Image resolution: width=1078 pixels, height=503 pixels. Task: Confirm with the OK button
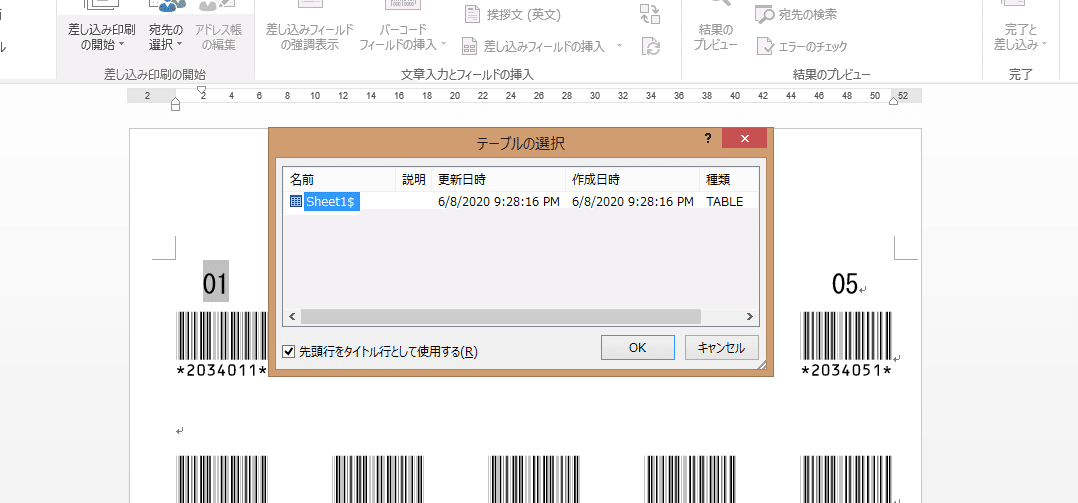(x=637, y=348)
